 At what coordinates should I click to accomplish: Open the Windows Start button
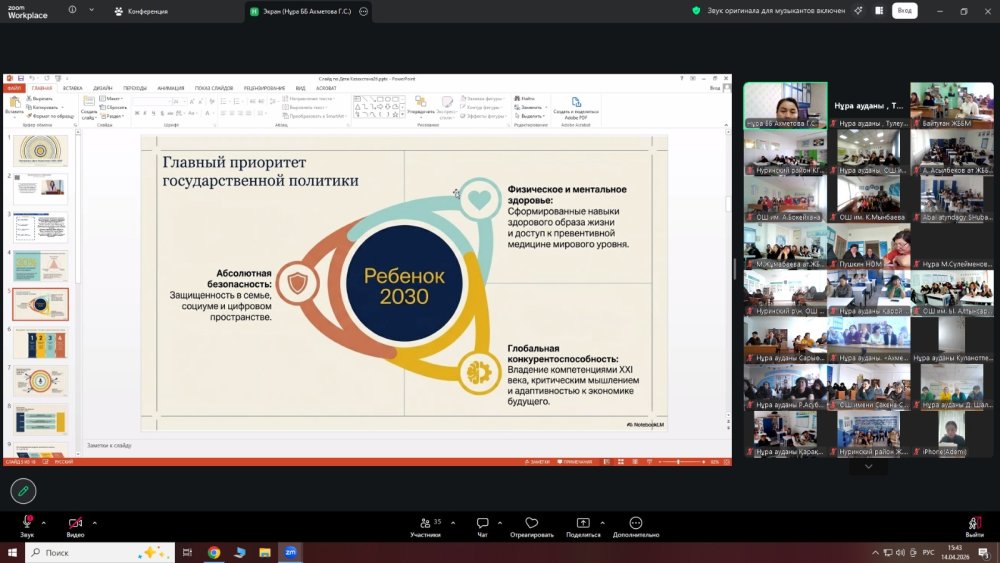(11, 552)
